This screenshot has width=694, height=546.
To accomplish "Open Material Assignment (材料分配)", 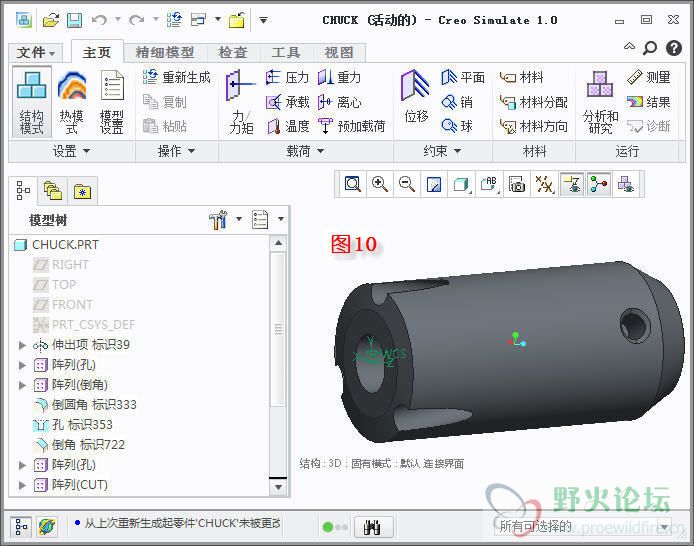I will 533,102.
